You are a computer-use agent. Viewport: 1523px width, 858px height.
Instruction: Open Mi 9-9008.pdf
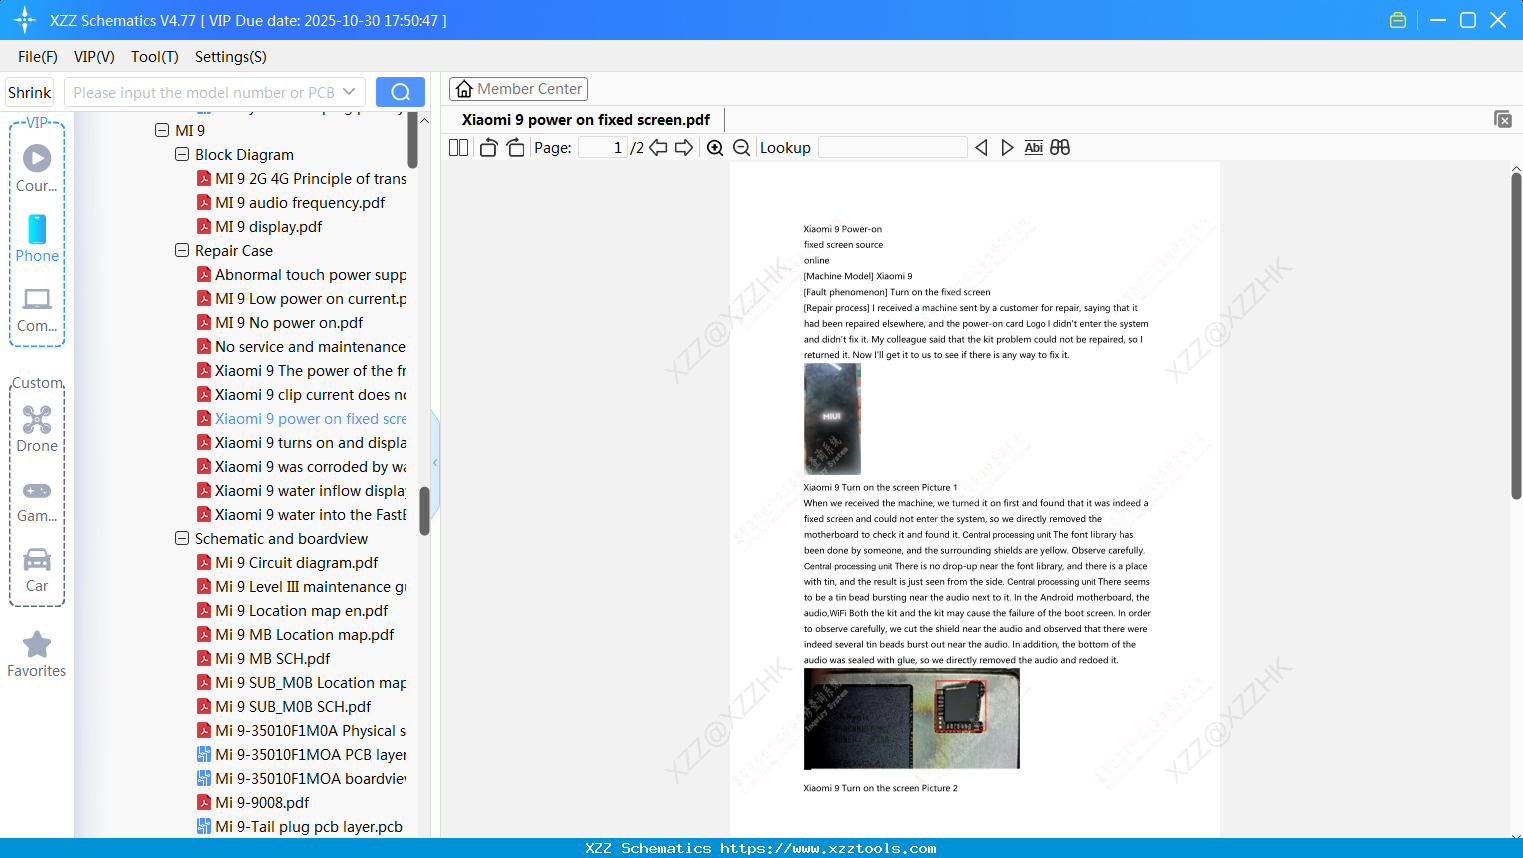coord(262,803)
